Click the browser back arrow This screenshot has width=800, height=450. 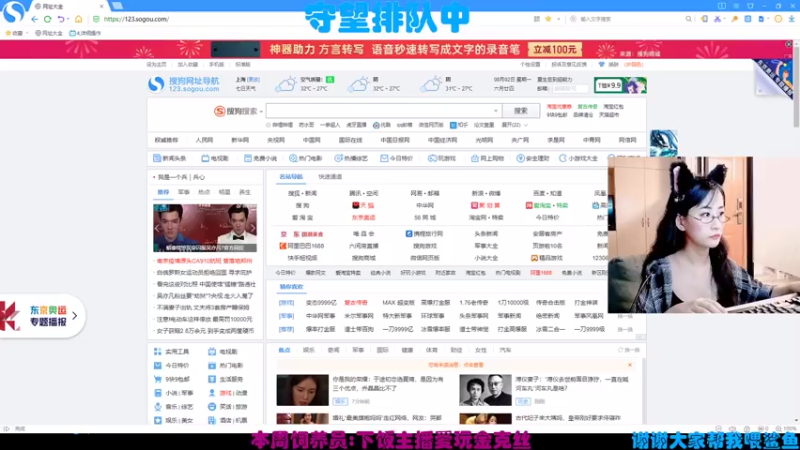34,19
